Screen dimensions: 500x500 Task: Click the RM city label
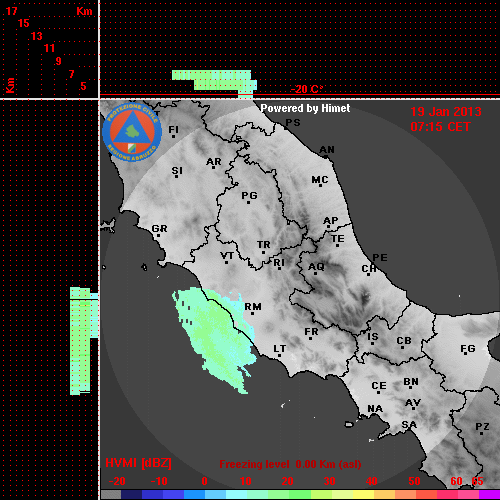point(253,307)
